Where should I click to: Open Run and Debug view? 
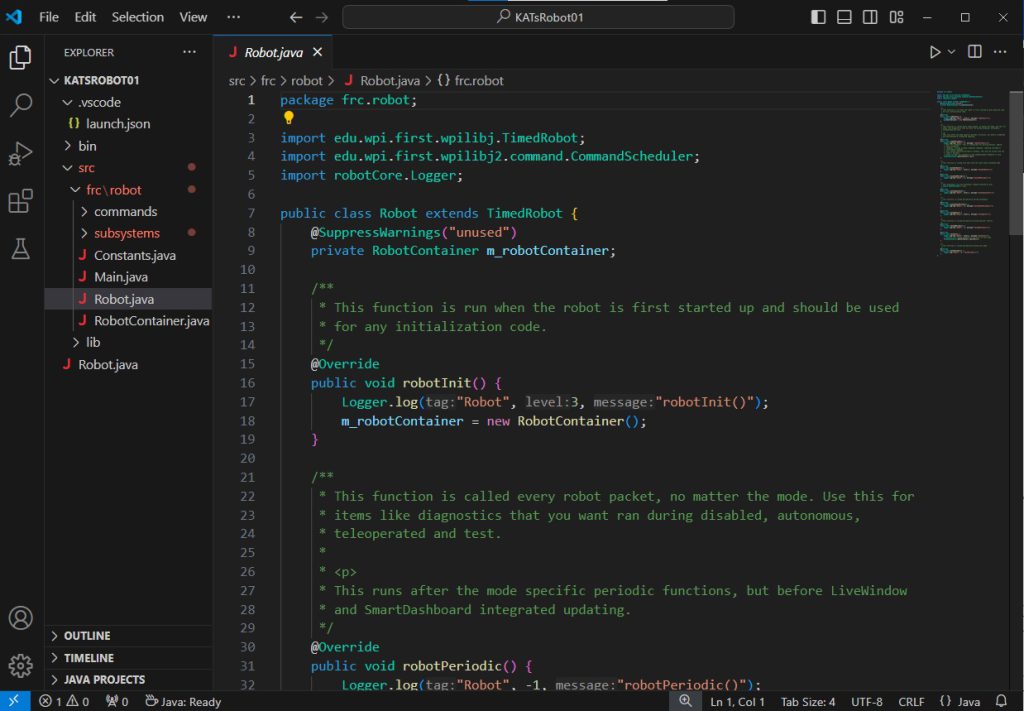(x=20, y=153)
